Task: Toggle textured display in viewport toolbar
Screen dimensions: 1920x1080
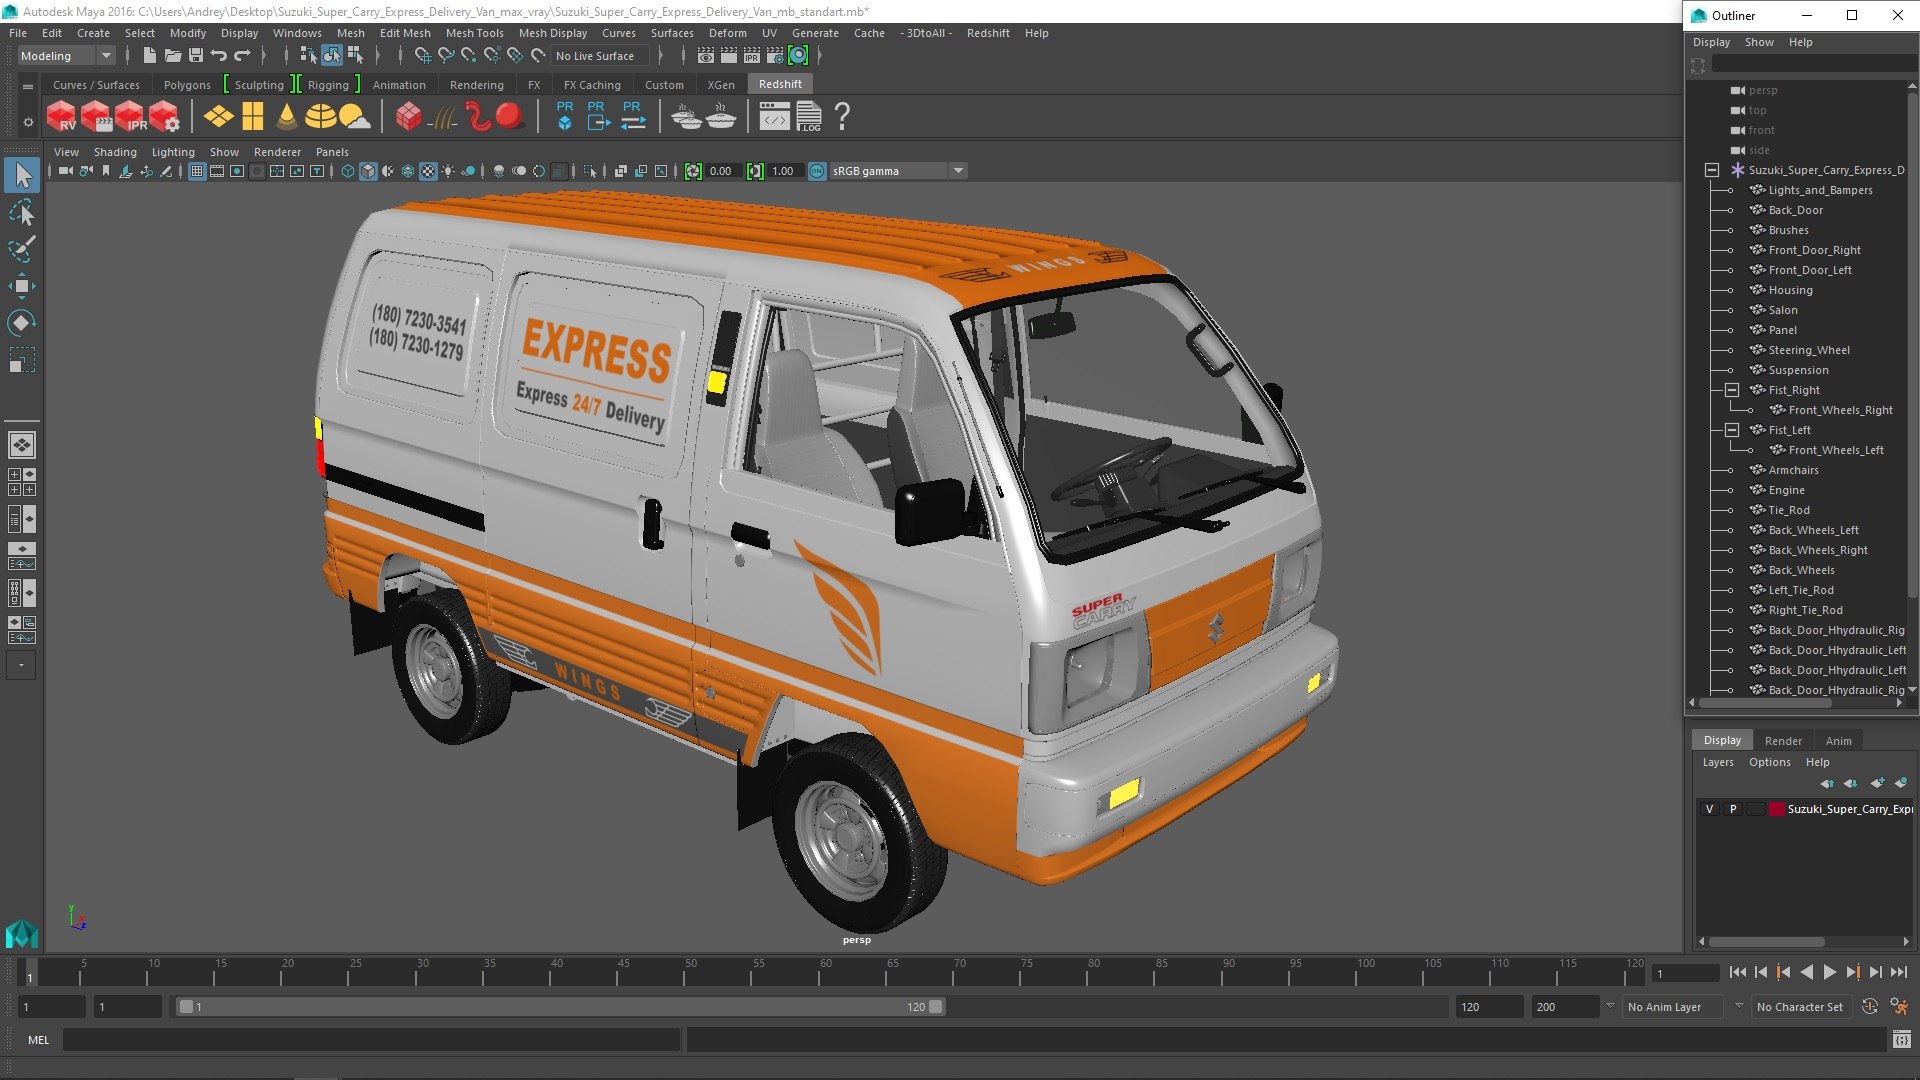Action: point(428,171)
